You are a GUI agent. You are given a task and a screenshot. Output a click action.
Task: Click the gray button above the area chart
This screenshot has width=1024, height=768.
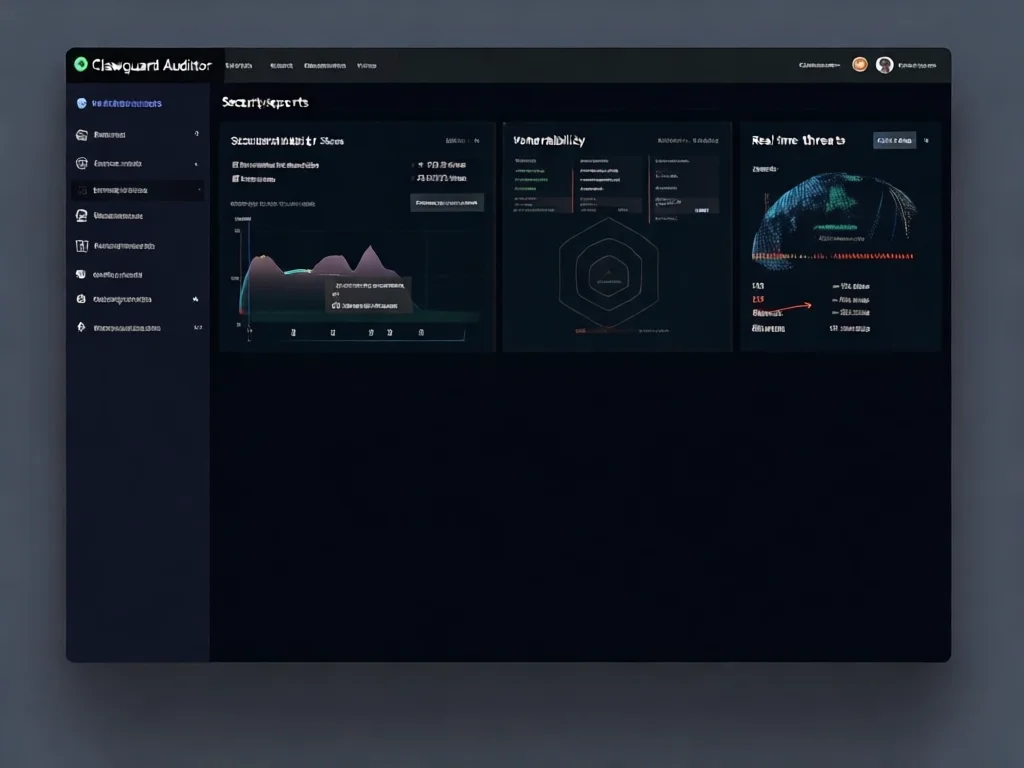point(447,202)
